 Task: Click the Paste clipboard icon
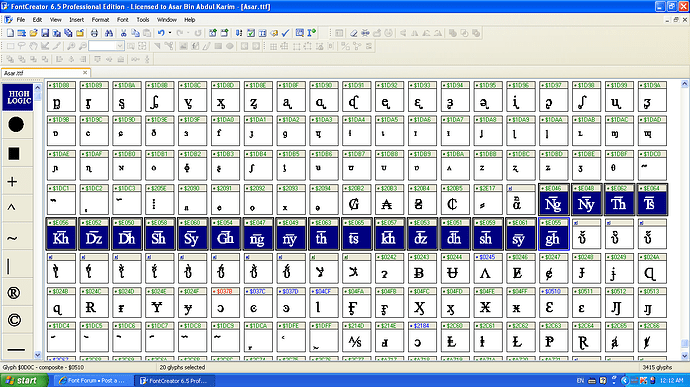pos(147,33)
